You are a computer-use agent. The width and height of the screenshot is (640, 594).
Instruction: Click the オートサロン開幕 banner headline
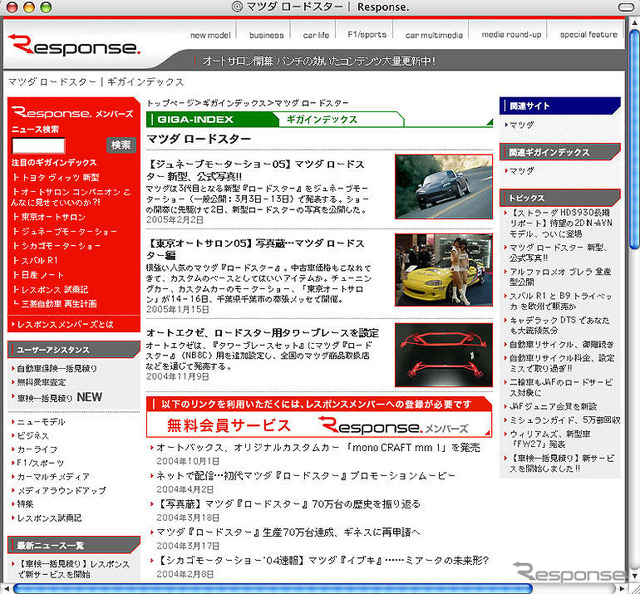318,61
